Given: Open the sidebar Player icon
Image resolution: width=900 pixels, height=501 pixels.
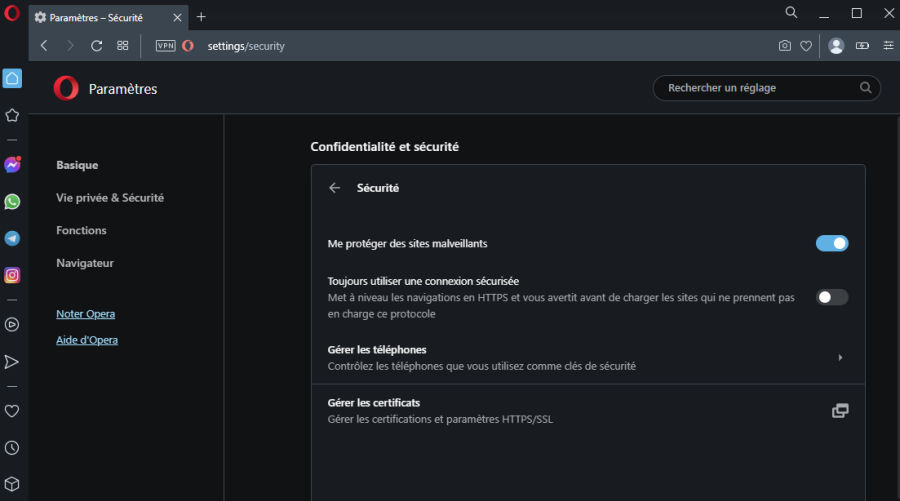Looking at the screenshot, I should coord(12,325).
